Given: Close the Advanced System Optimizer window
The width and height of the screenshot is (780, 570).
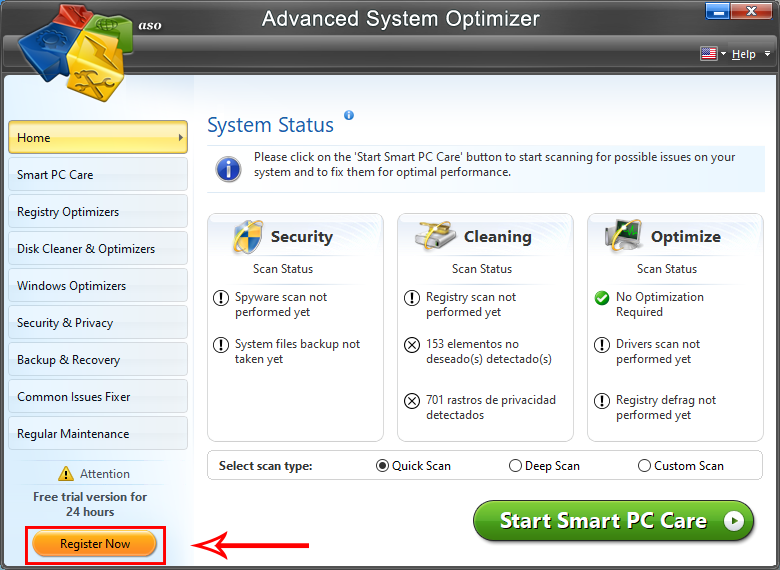Looking at the screenshot, I should (752, 11).
